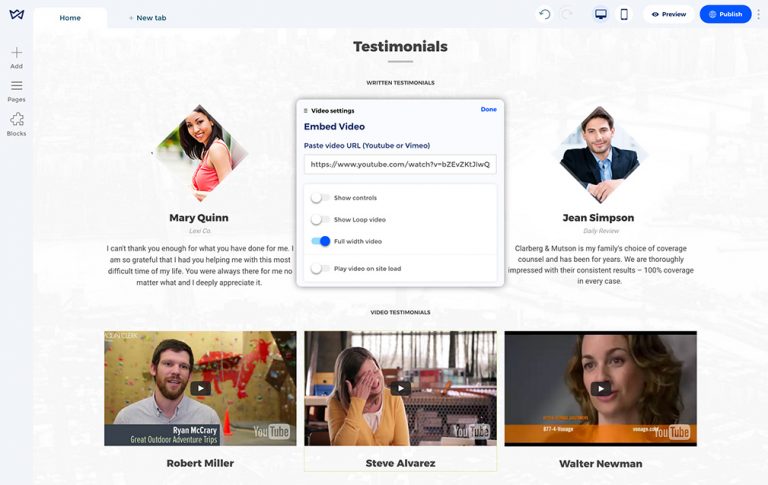Switch to desktop view icon
The width and height of the screenshot is (768, 485).
601,14
